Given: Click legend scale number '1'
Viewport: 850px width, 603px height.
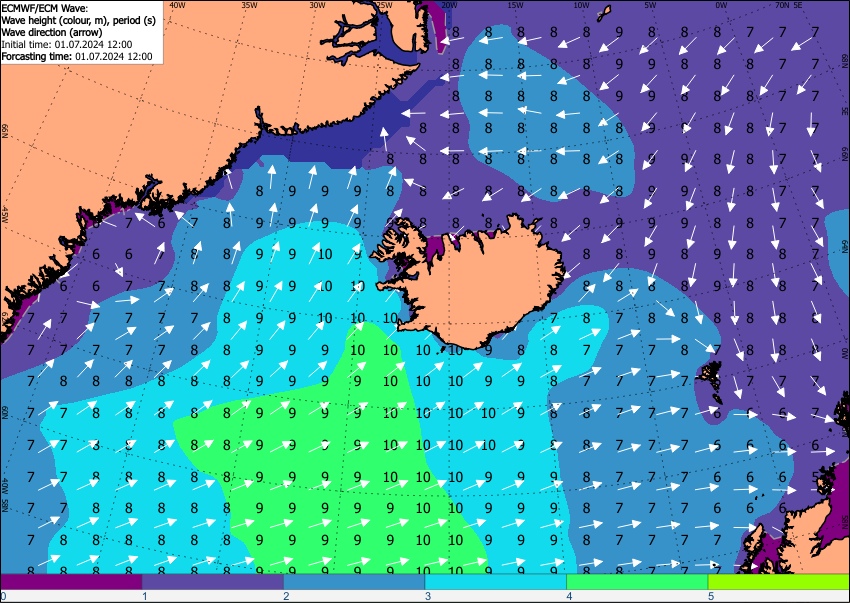Looking at the screenshot, I should tap(144, 596).
